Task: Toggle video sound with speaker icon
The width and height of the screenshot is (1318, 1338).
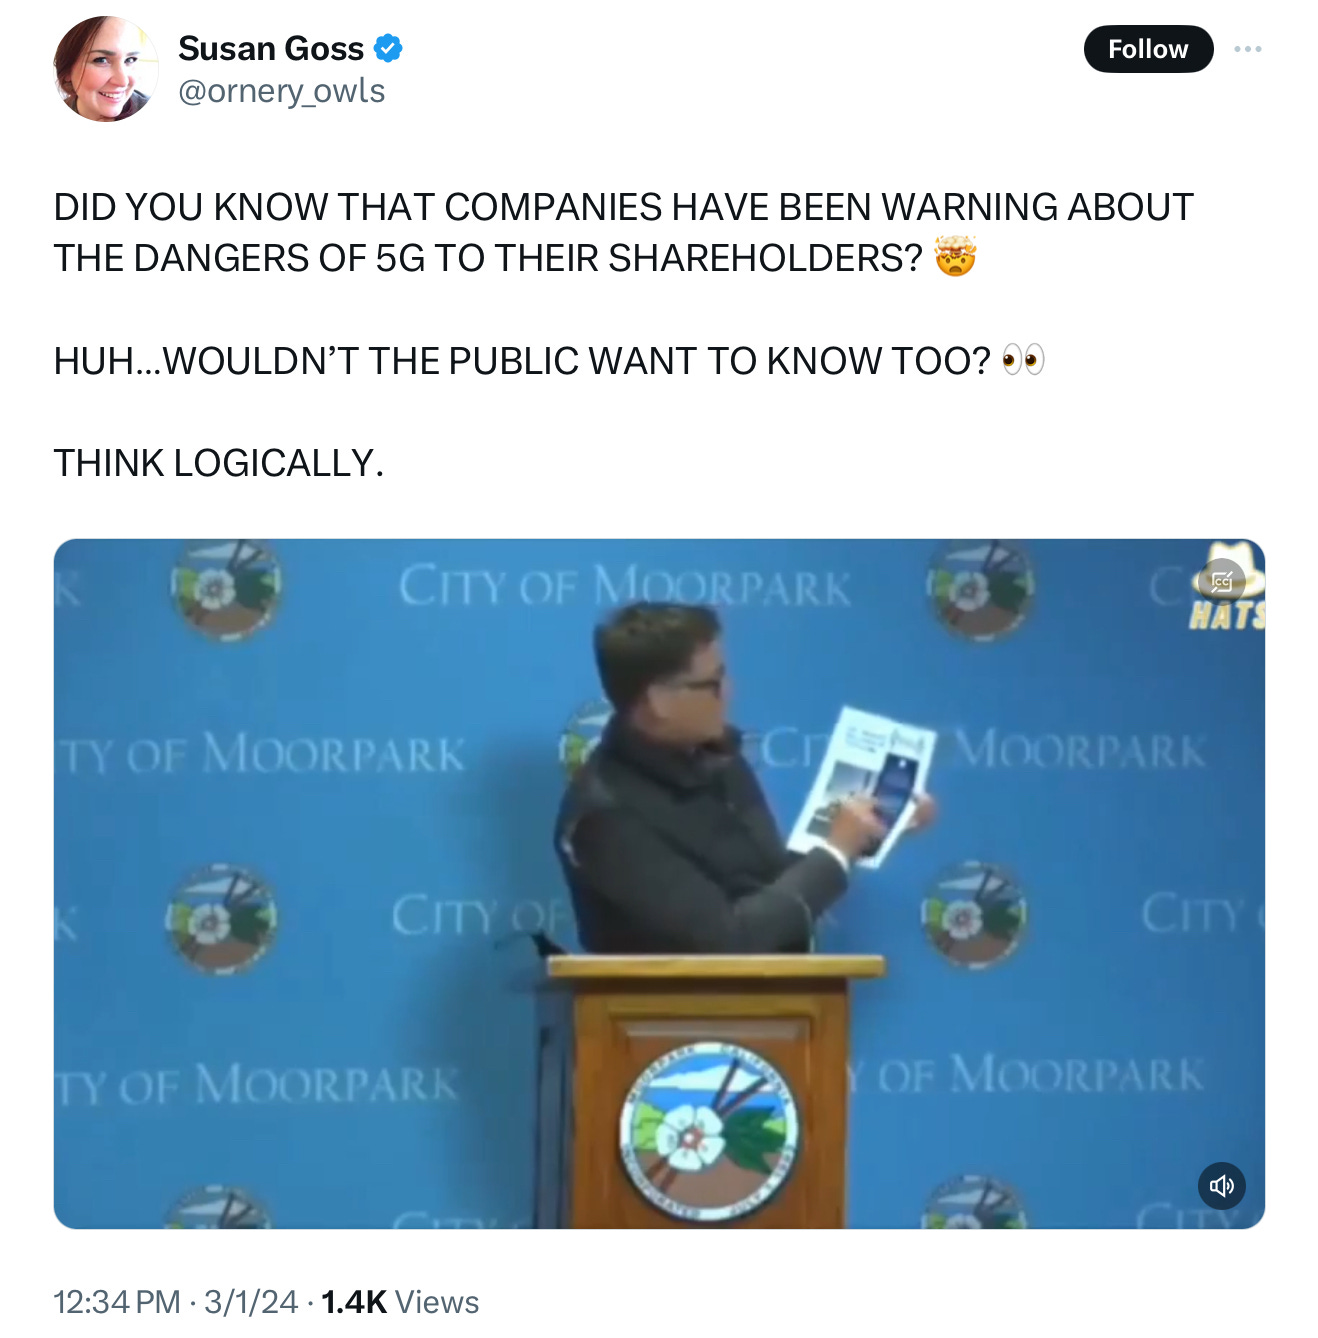Action: [1221, 1186]
